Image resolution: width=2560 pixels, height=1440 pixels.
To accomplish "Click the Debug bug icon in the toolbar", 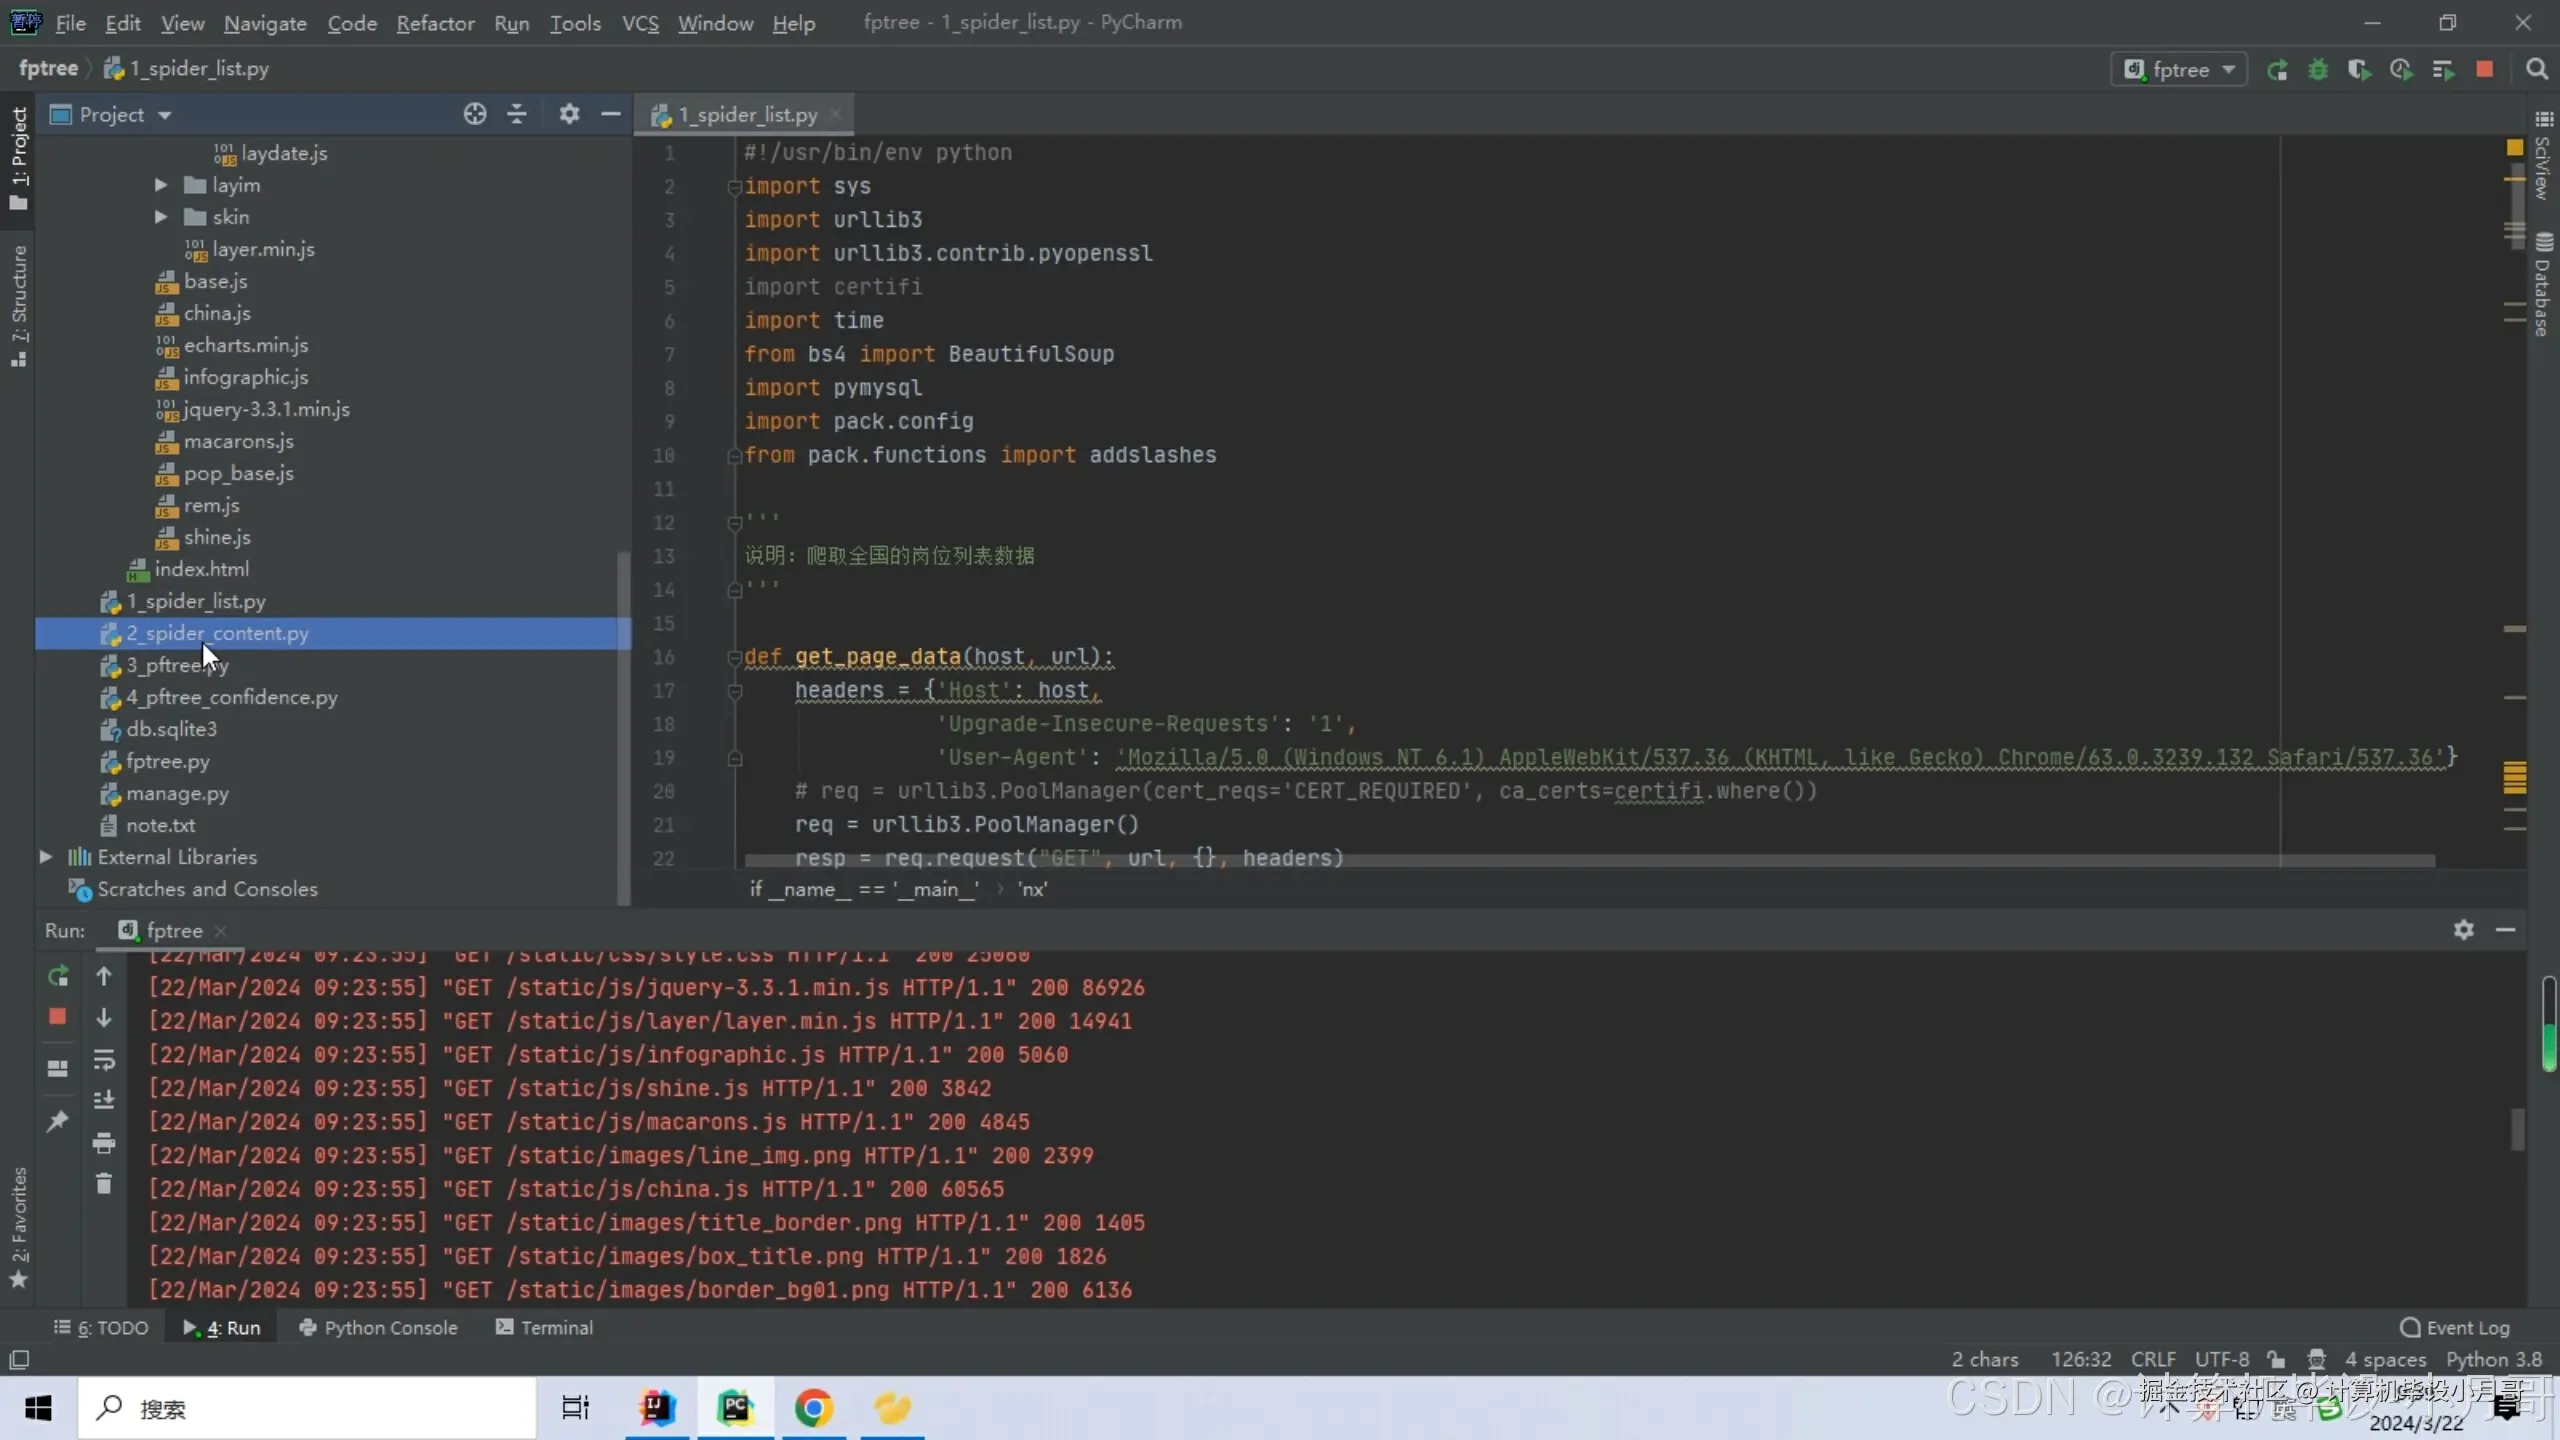I will click(2318, 70).
